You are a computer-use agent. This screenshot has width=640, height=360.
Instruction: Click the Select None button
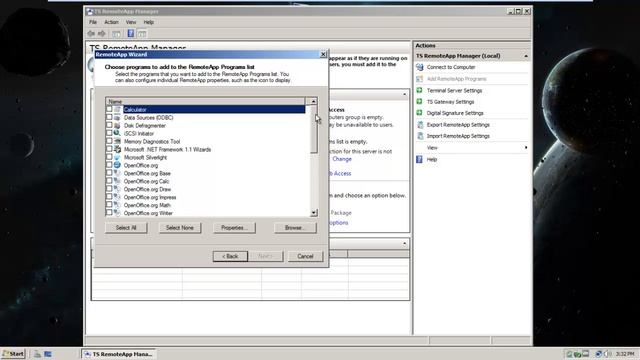180,228
